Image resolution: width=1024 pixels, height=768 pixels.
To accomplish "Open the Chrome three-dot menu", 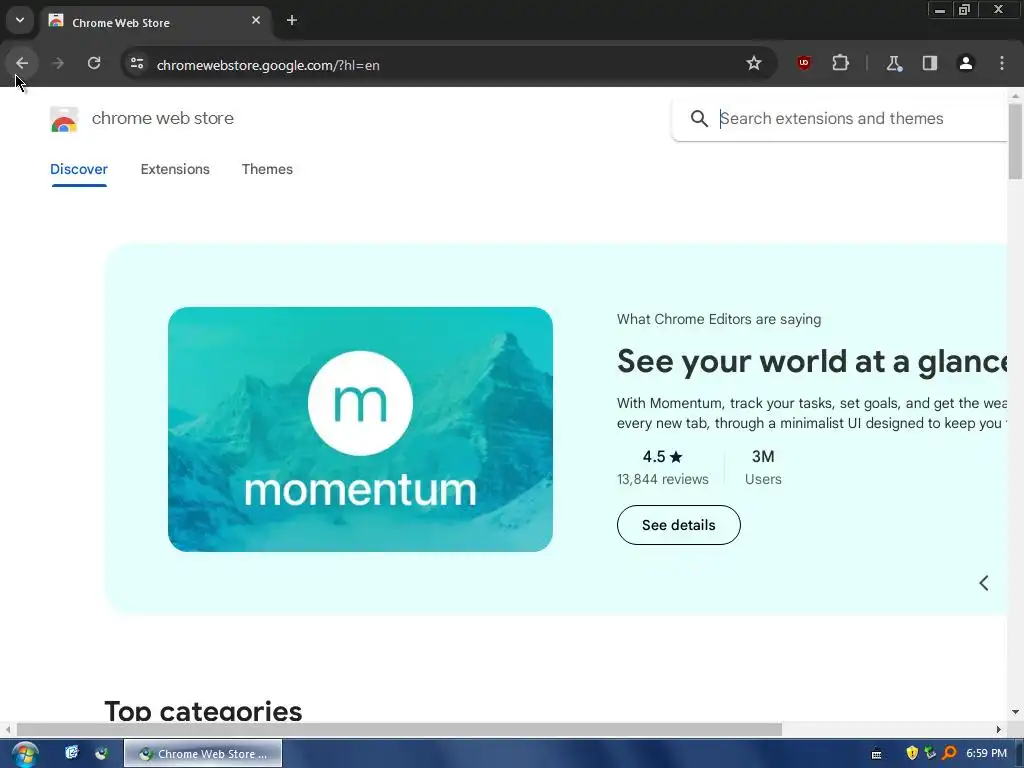I will click(x=1002, y=63).
